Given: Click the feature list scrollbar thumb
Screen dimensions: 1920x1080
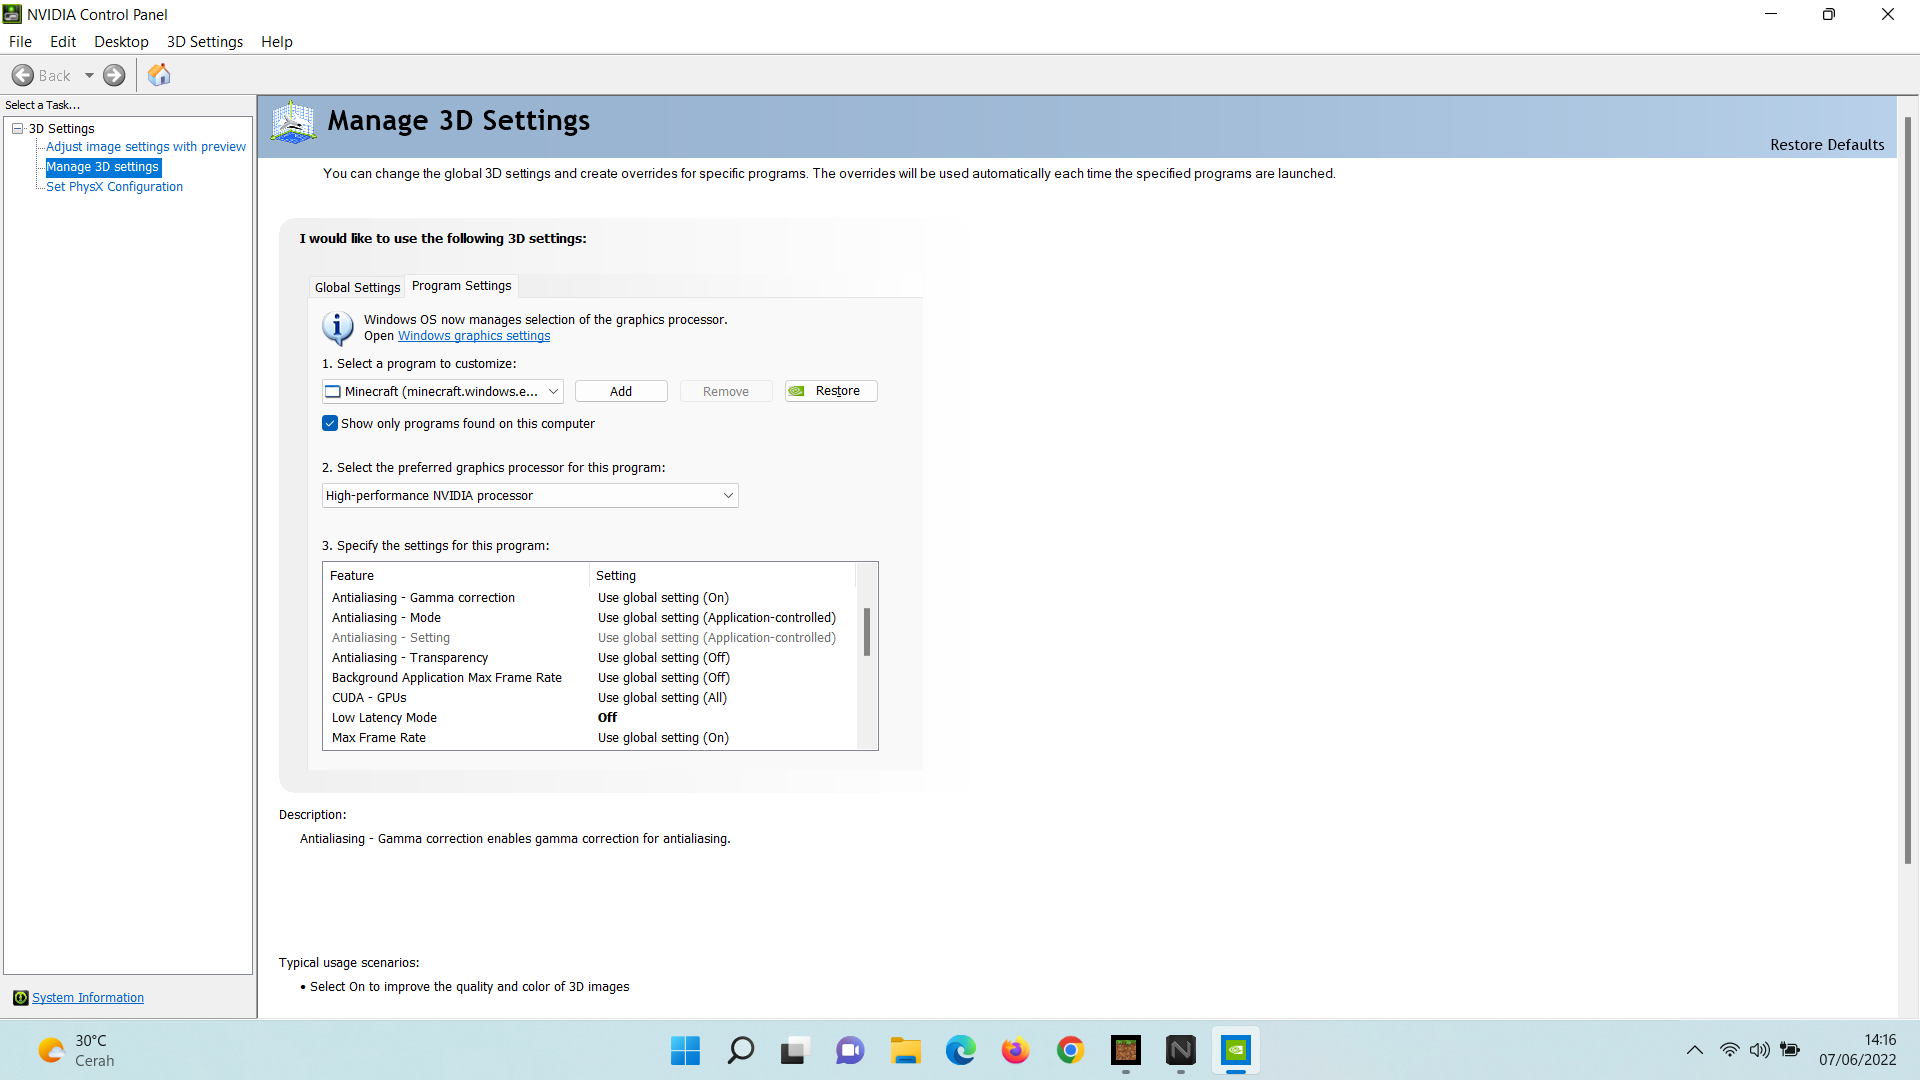Looking at the screenshot, I should (866, 630).
